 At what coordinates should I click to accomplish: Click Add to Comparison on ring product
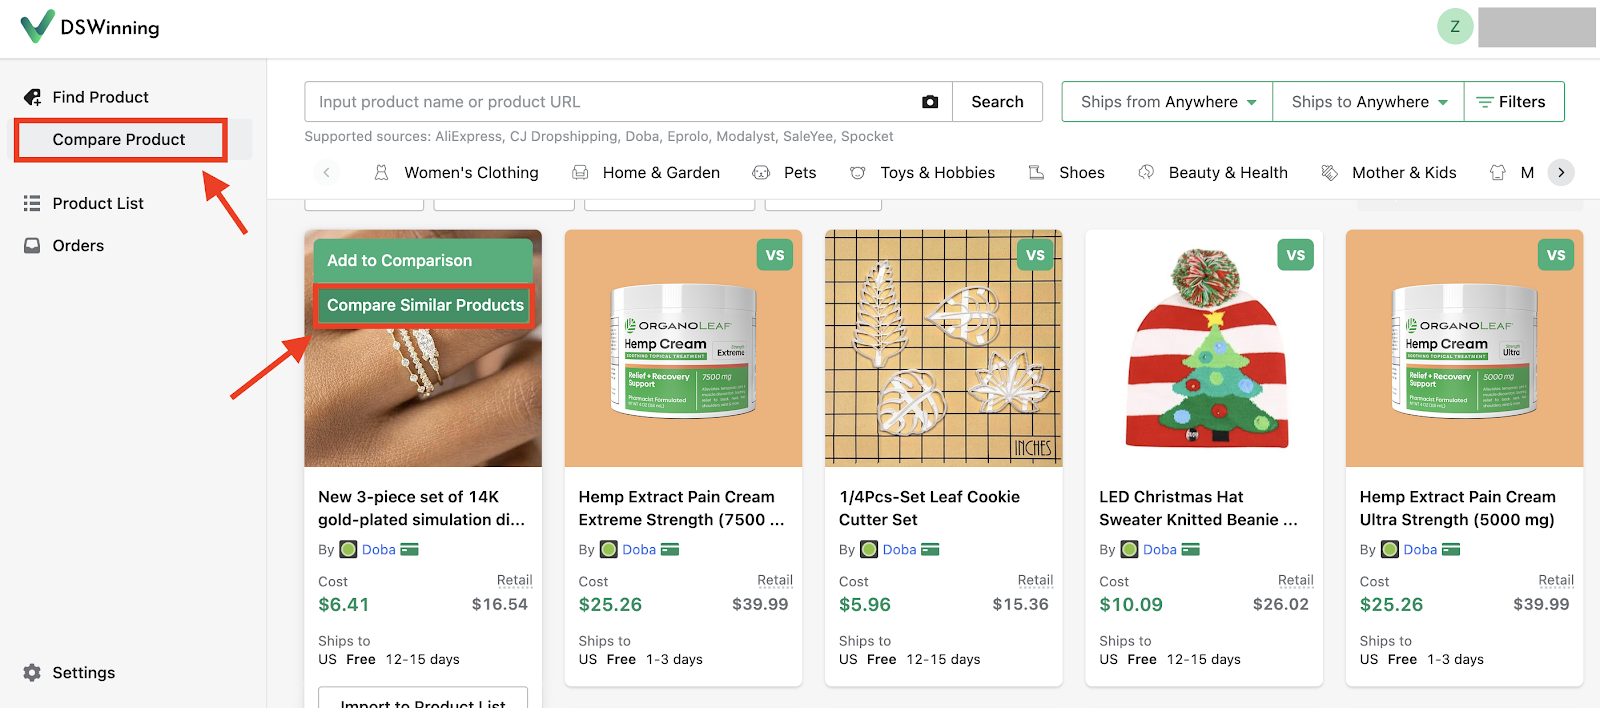coord(423,260)
